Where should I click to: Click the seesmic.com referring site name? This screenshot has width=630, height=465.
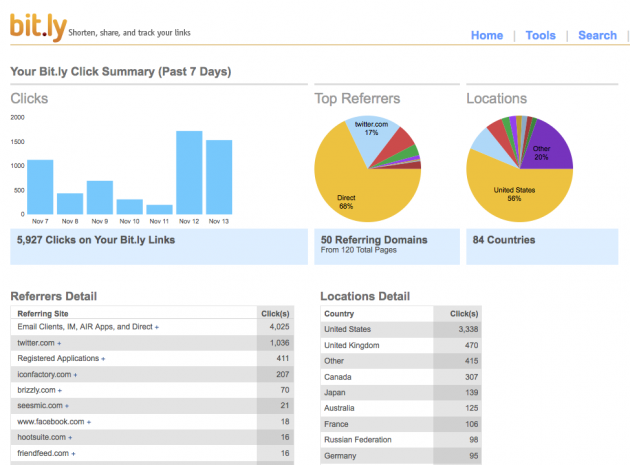pyautogui.click(x=40, y=406)
